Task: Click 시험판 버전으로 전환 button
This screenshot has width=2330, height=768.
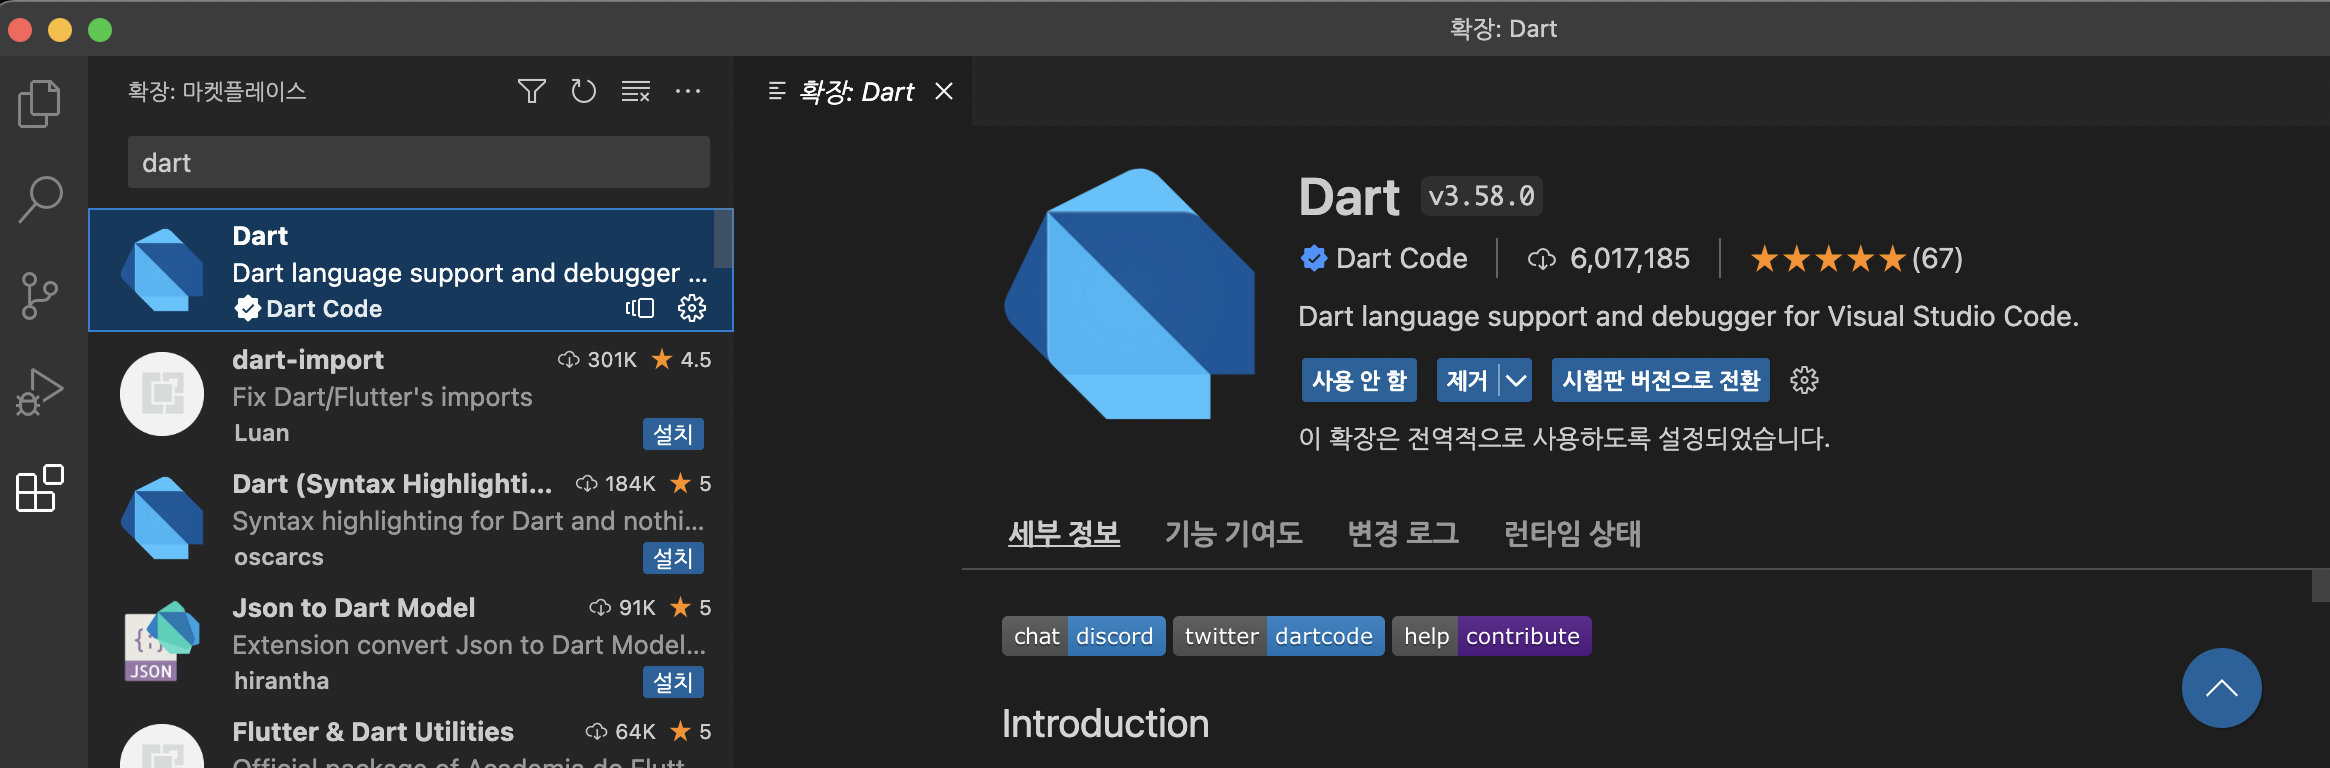Action: [1661, 380]
